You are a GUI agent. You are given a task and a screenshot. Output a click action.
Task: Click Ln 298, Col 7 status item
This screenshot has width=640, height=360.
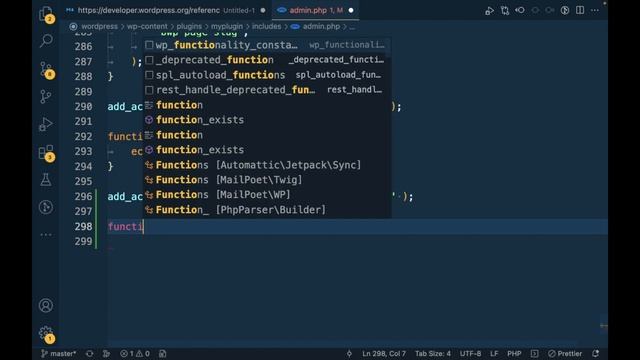point(384,353)
